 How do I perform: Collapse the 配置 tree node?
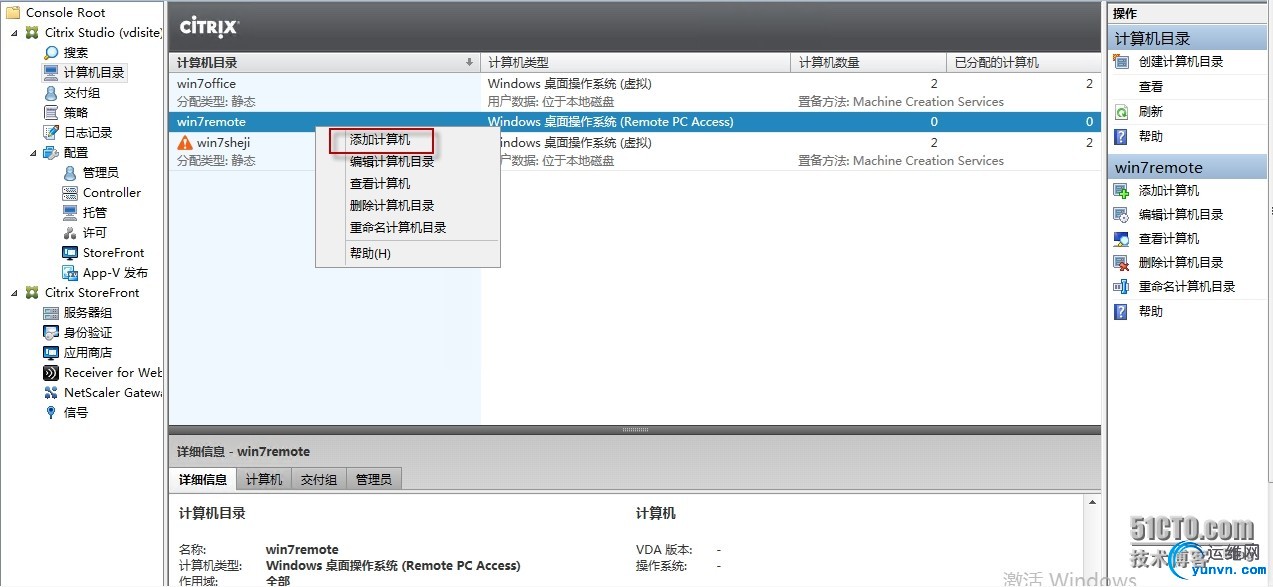[x=33, y=153]
